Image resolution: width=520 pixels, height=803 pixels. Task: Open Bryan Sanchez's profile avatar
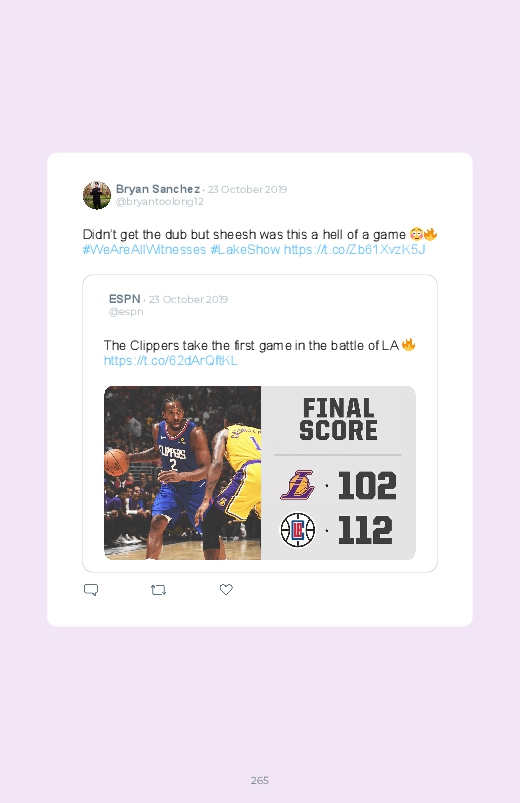click(97, 195)
